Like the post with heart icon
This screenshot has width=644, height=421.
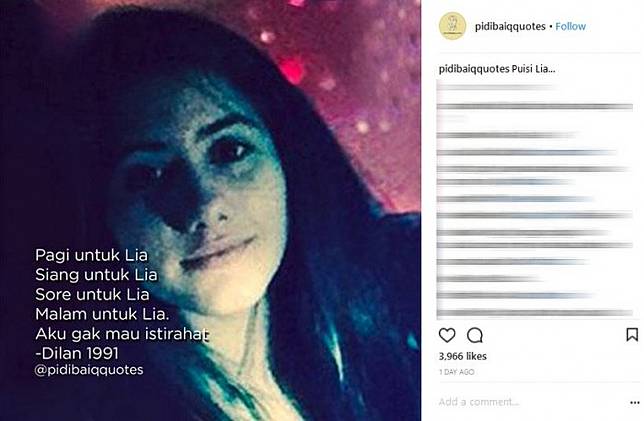[447, 335]
